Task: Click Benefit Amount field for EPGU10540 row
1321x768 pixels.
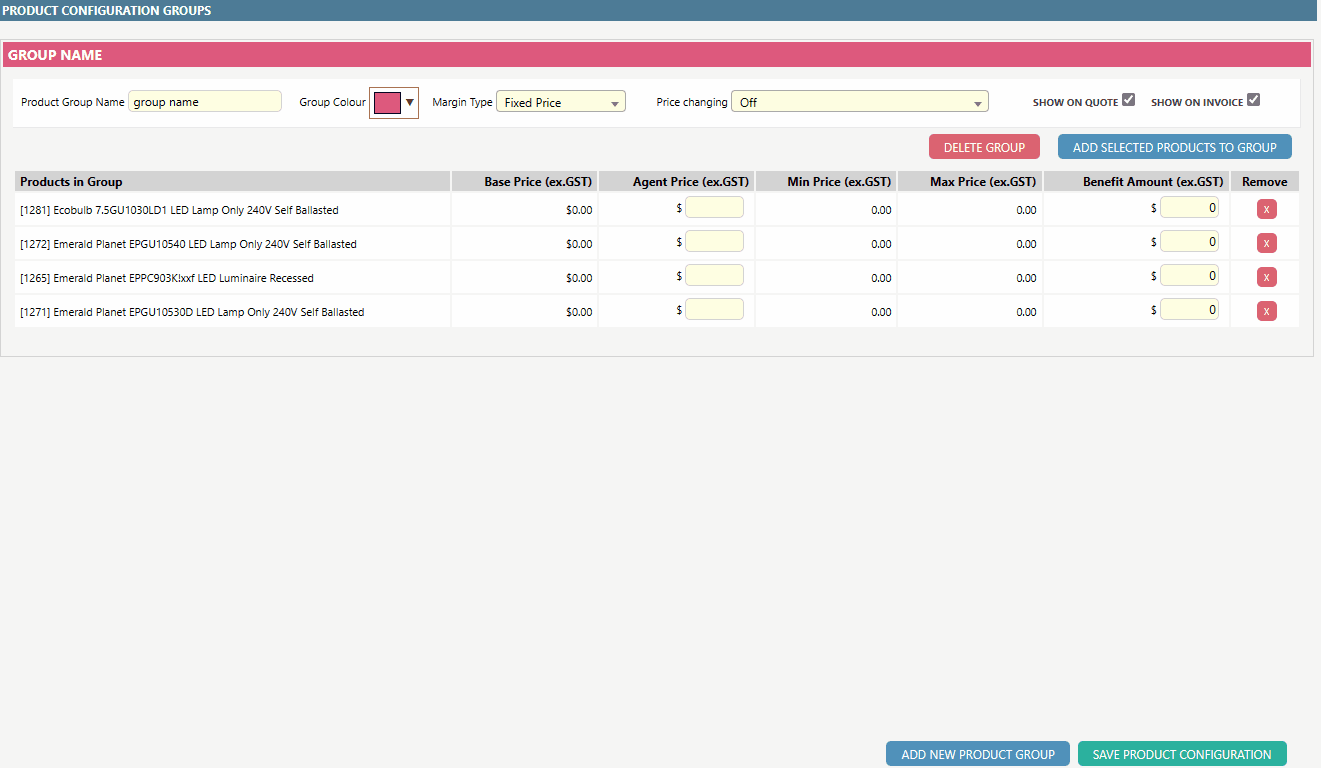Action: pos(1189,242)
